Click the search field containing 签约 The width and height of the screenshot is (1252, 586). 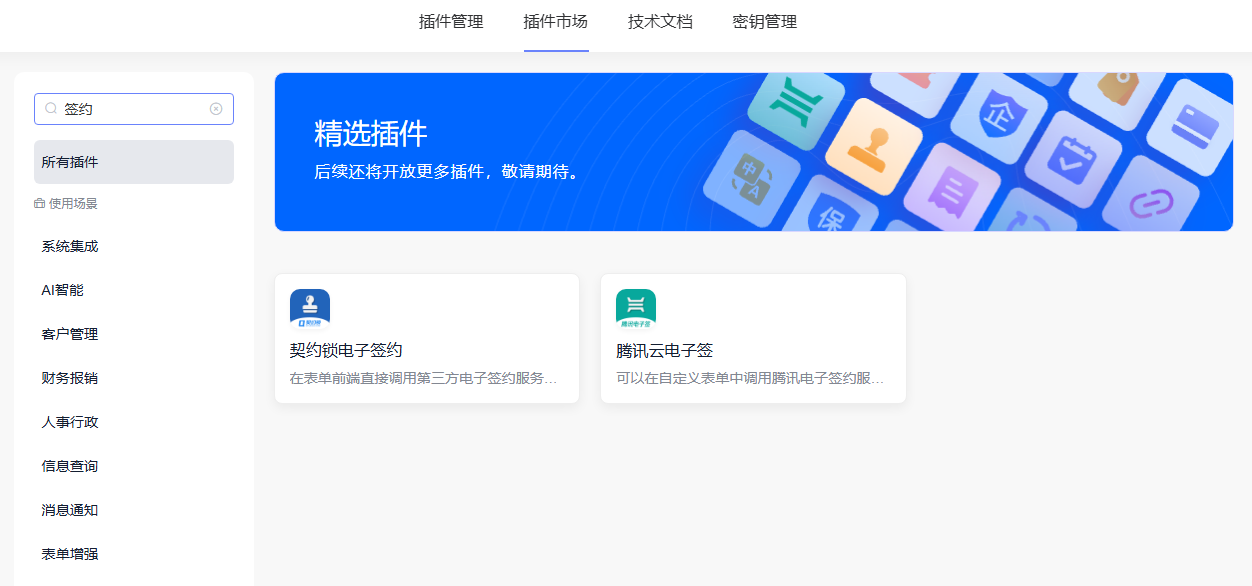(x=130, y=109)
